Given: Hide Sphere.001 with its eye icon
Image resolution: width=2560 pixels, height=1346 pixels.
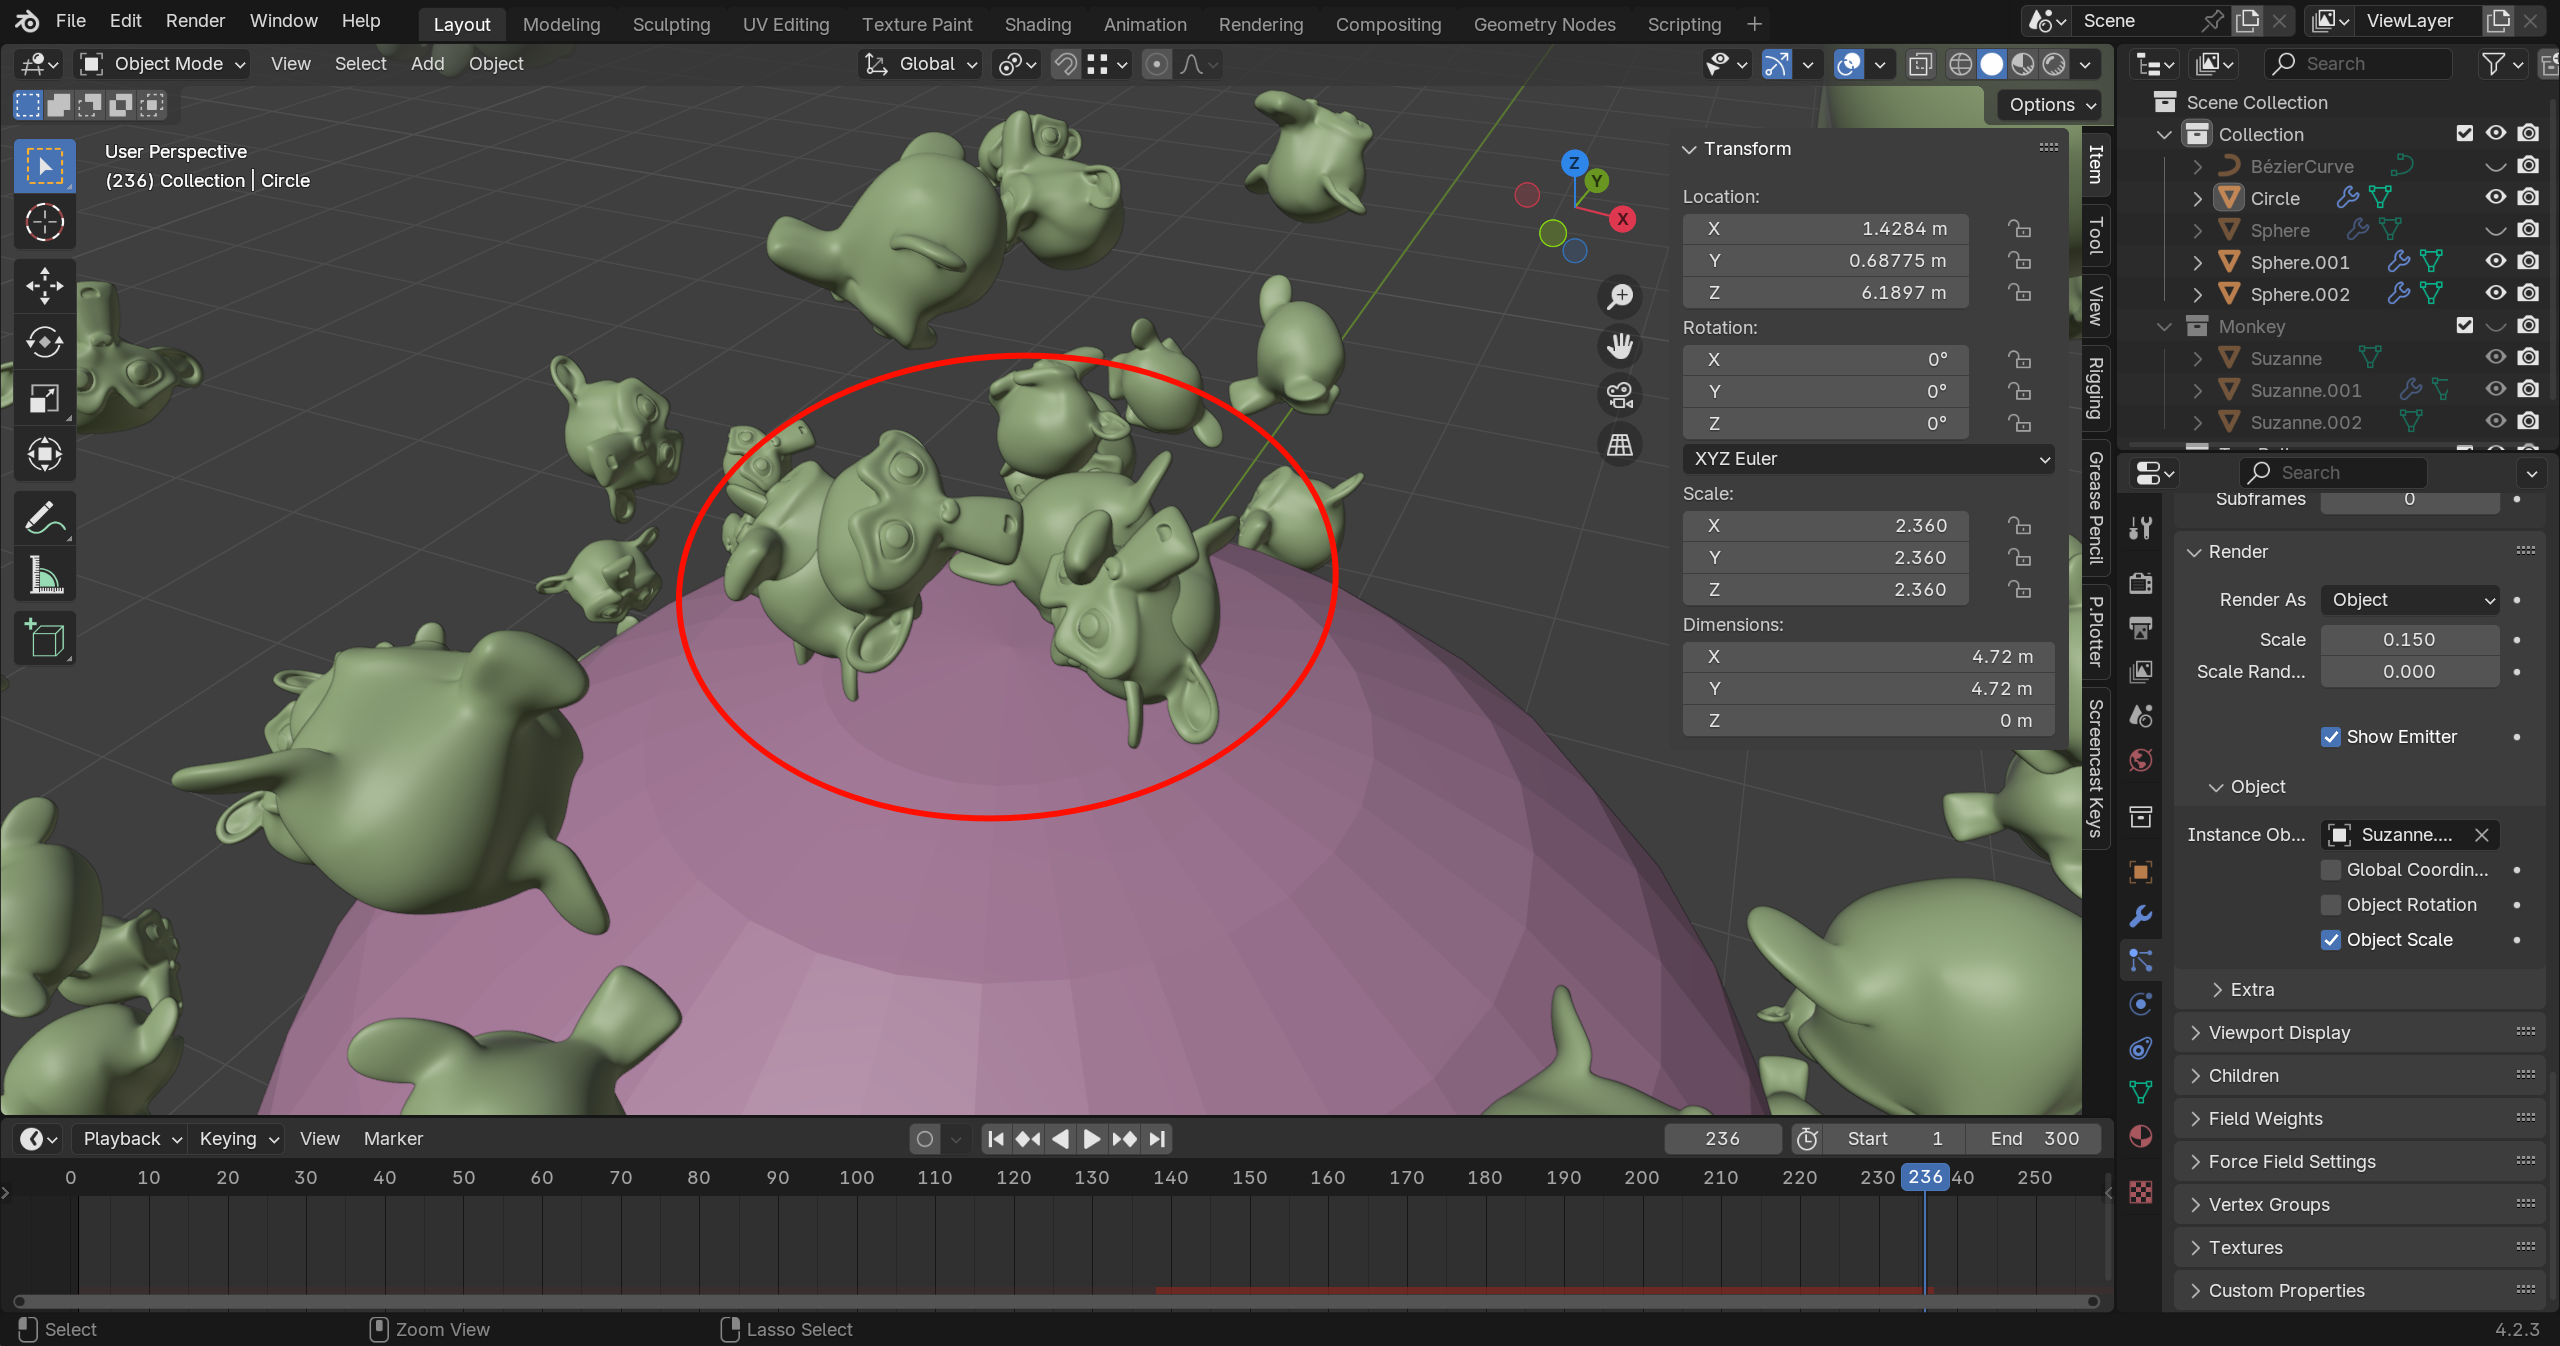Looking at the screenshot, I should click(x=2495, y=262).
